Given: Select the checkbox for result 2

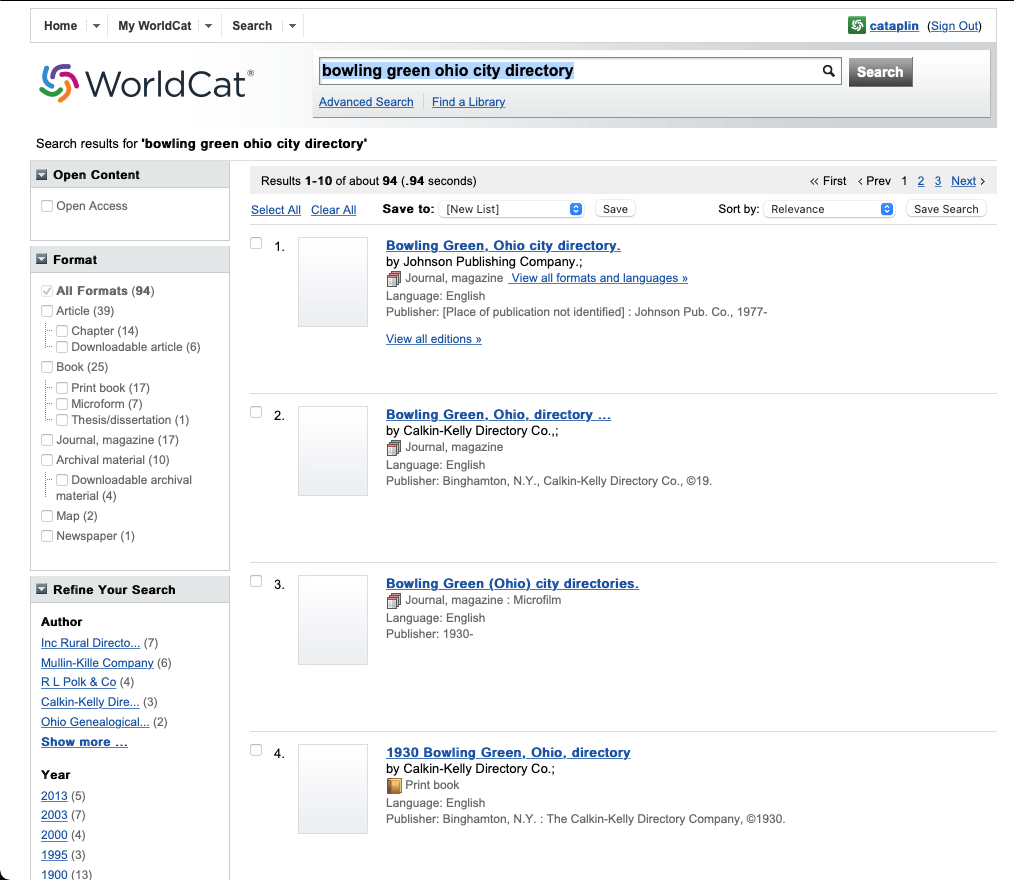Looking at the screenshot, I should coord(256,412).
